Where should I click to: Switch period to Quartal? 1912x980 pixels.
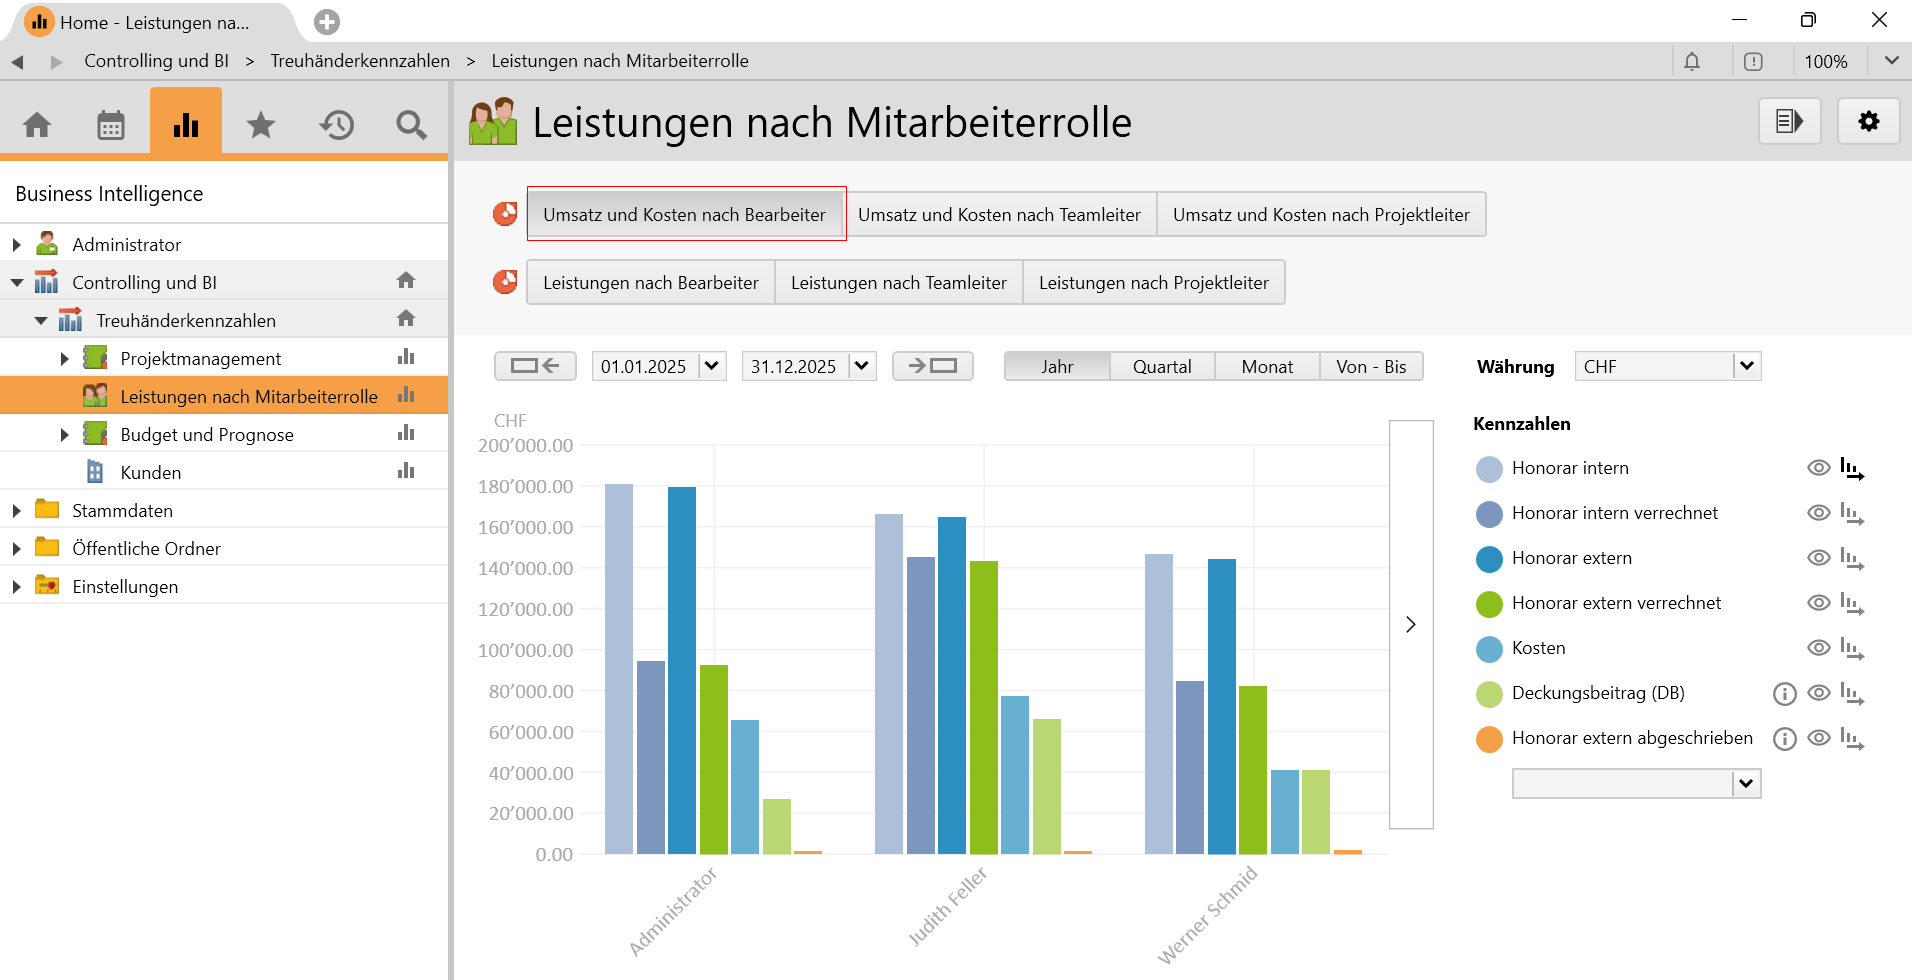coord(1161,367)
